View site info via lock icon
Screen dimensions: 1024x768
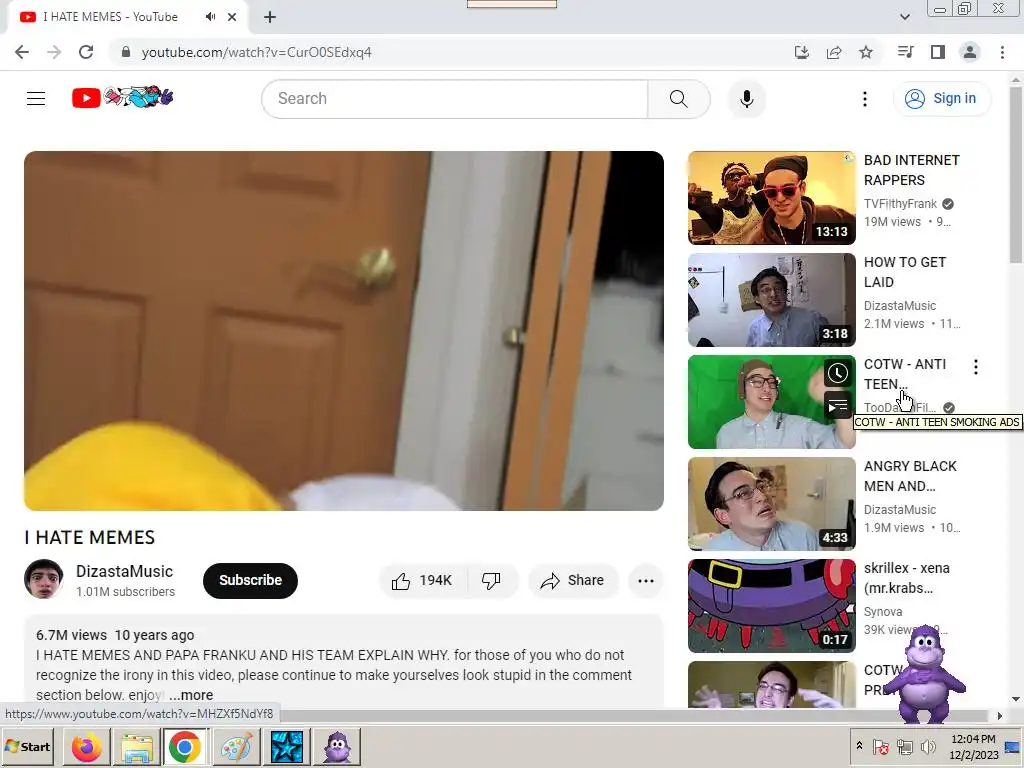pyautogui.click(x=126, y=52)
